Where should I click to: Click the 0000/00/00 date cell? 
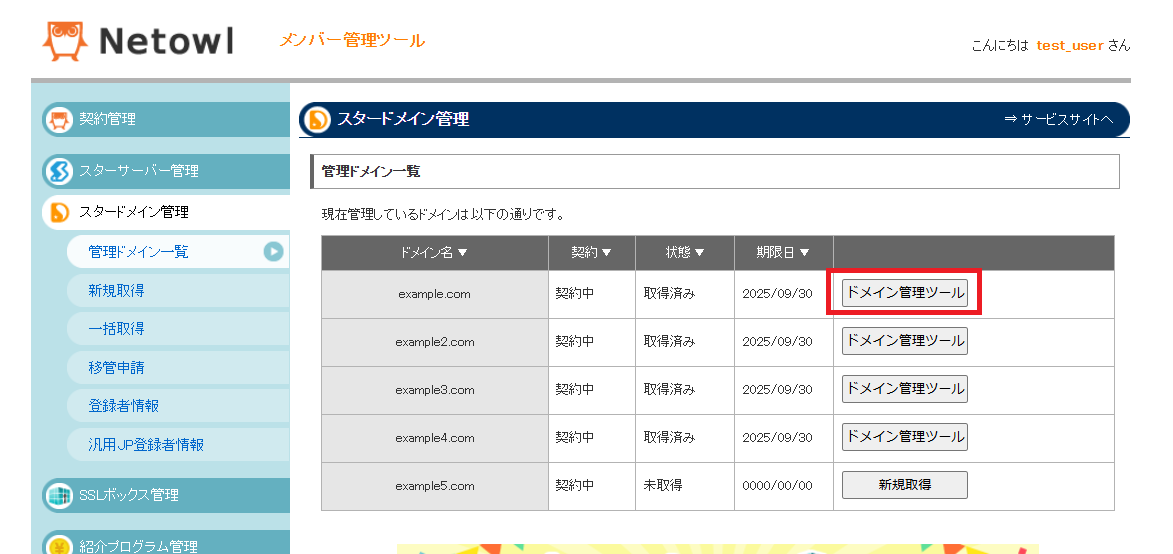783,486
